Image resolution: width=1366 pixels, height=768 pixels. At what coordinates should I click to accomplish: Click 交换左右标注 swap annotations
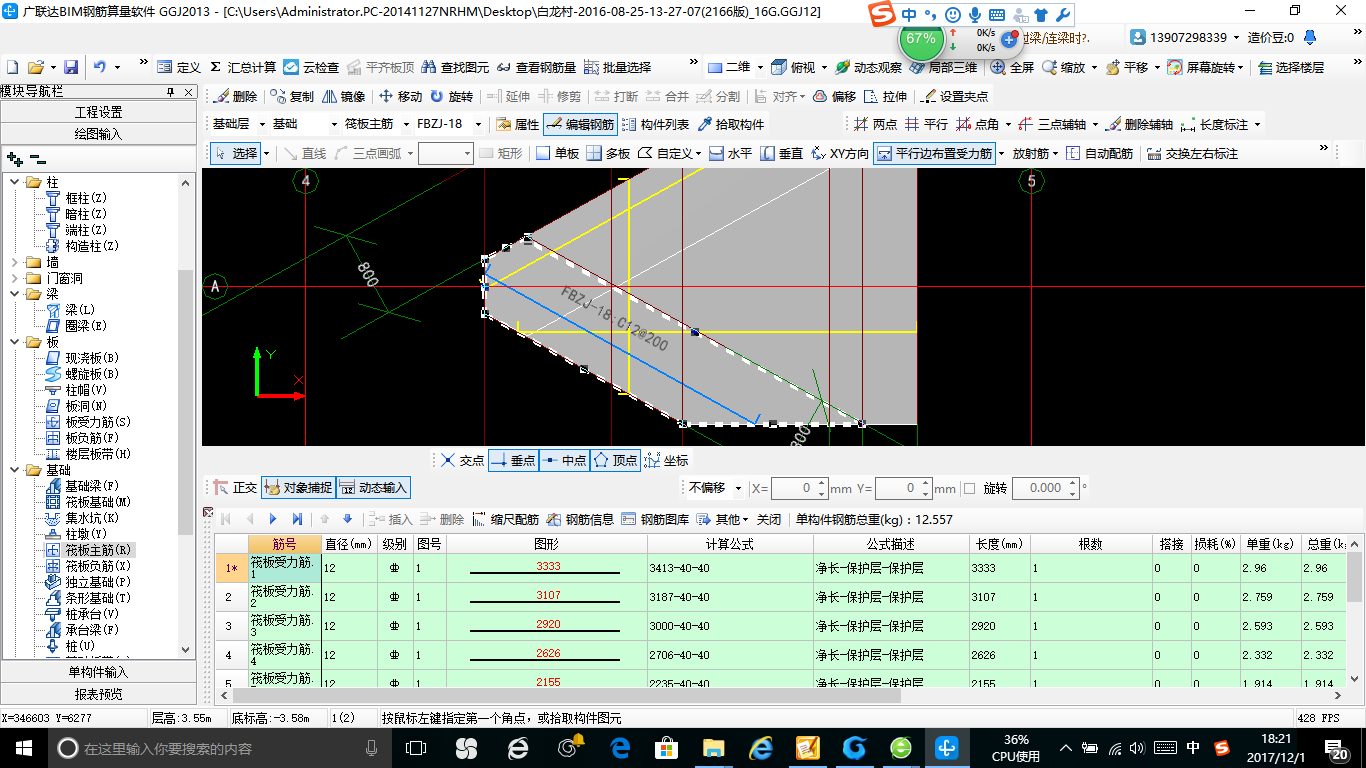point(1193,153)
